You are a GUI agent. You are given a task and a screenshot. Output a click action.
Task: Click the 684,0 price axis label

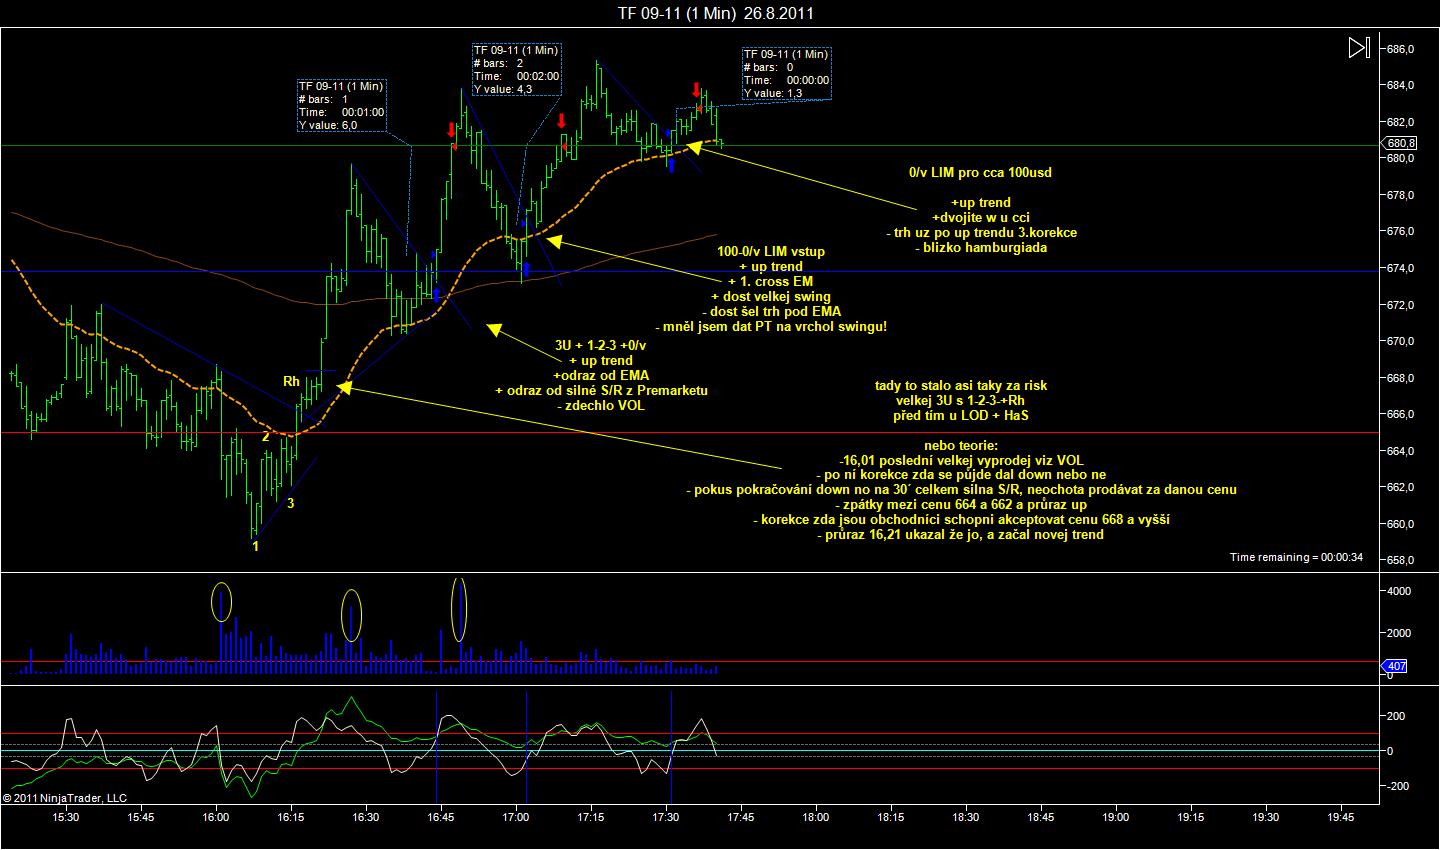(1399, 85)
